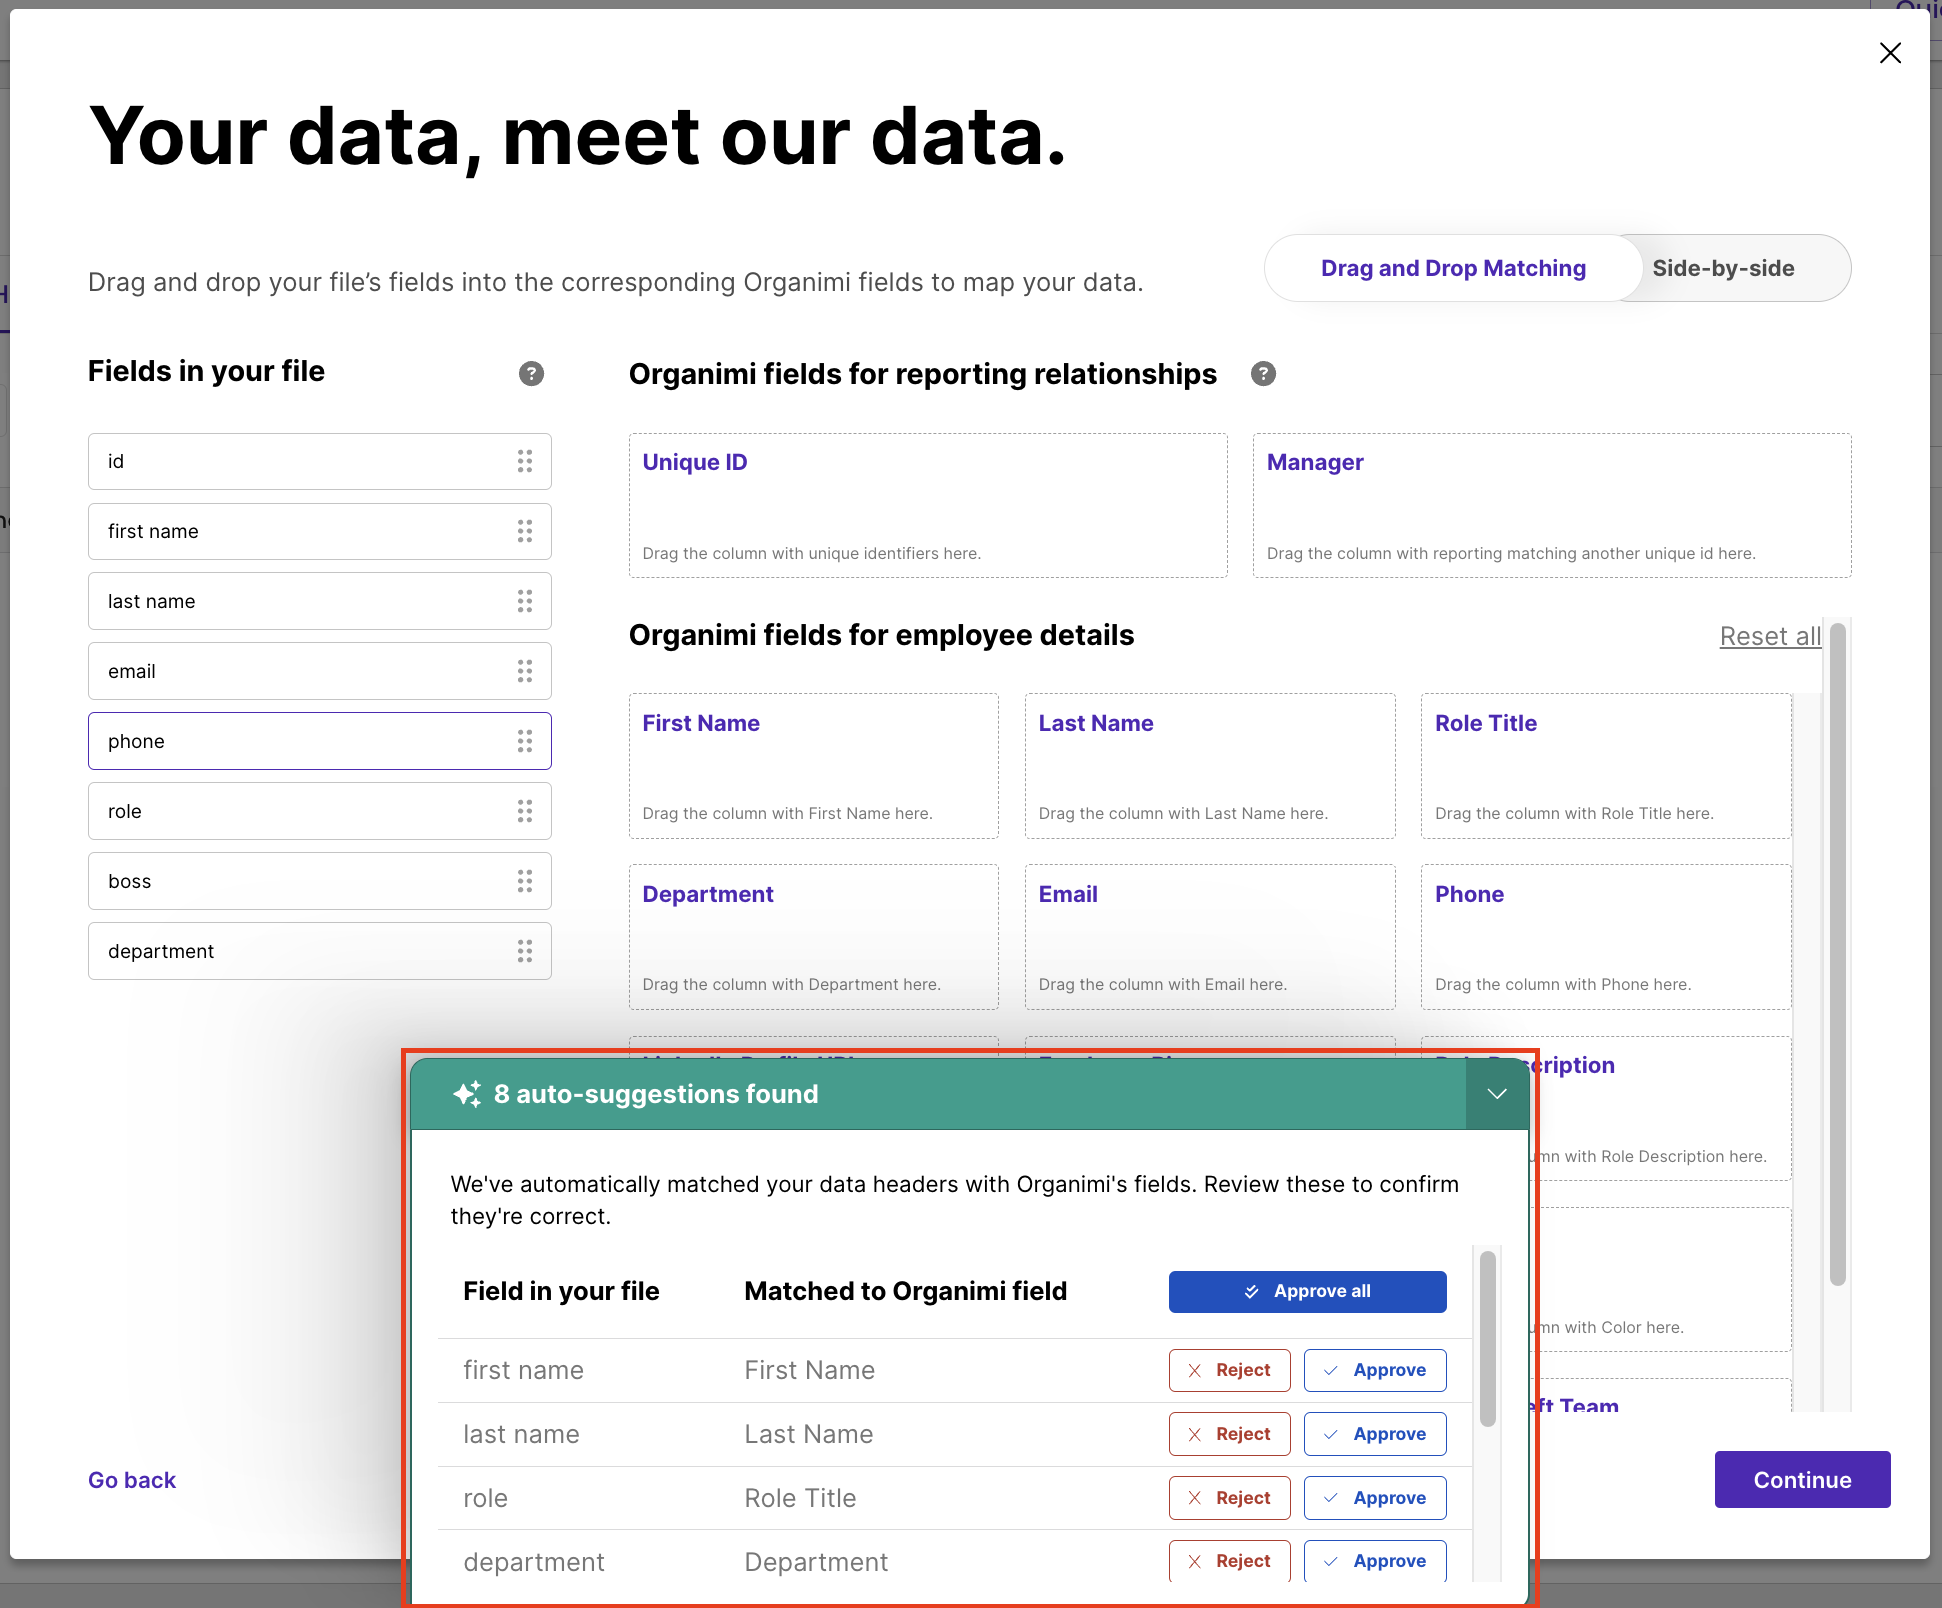
Task: Approve the first name suggestion
Action: (1375, 1370)
